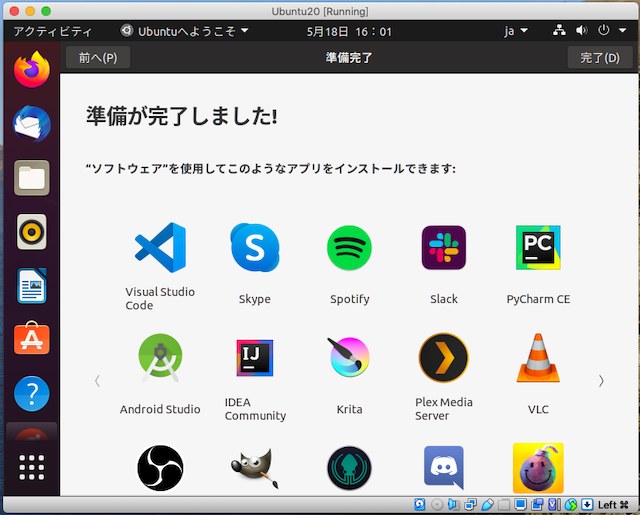This screenshot has width=640, height=515.
Task: Click VirtualBox hard disk status icon
Action: tap(420, 505)
